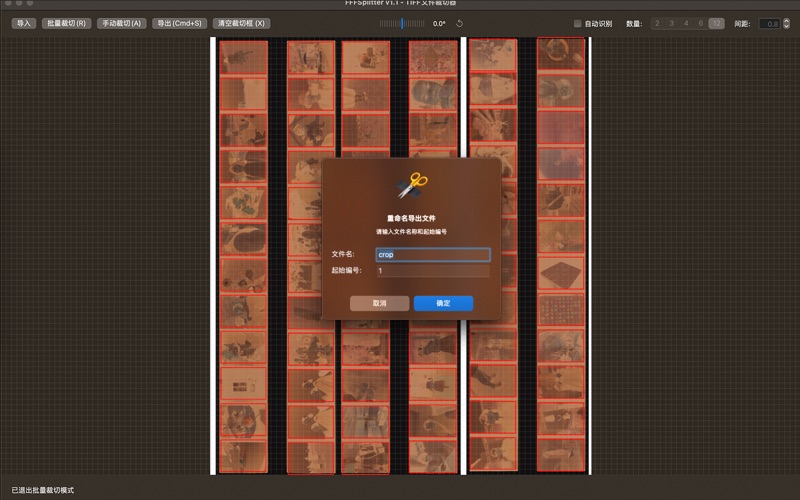Image resolution: width=800 pixels, height=500 pixels.
Task: Click 取消 to cancel the export dialog
Action: coord(380,303)
